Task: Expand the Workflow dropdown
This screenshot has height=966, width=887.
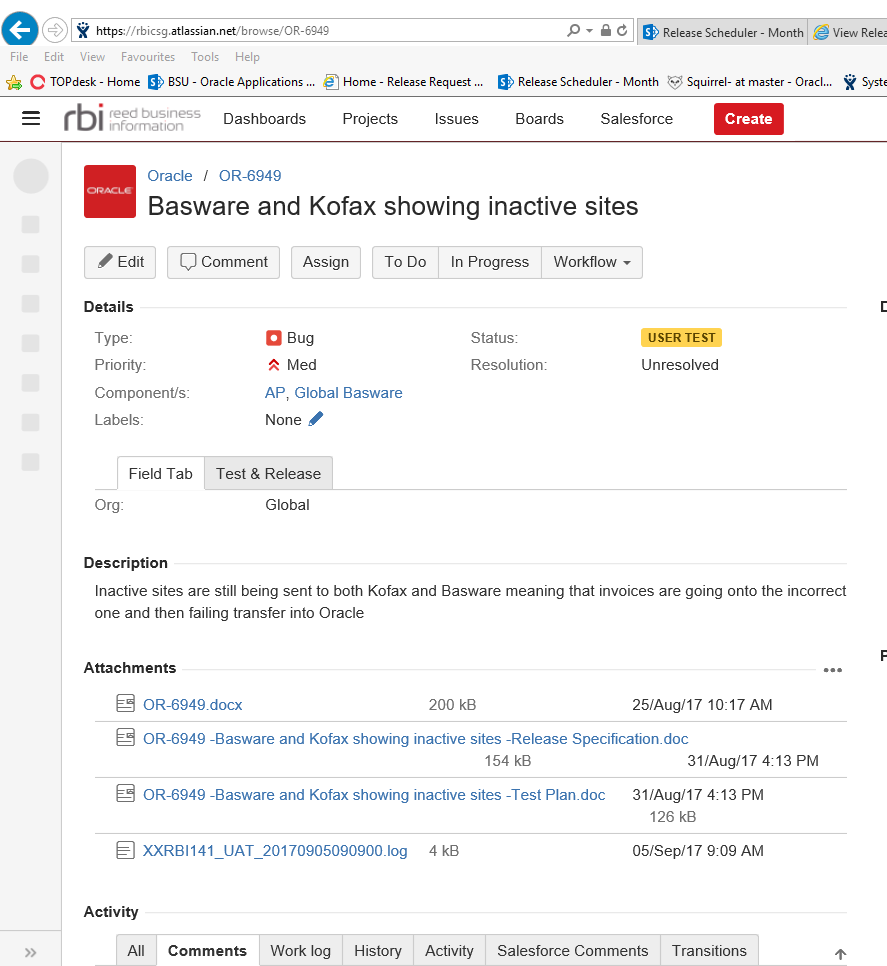Action: [x=592, y=262]
